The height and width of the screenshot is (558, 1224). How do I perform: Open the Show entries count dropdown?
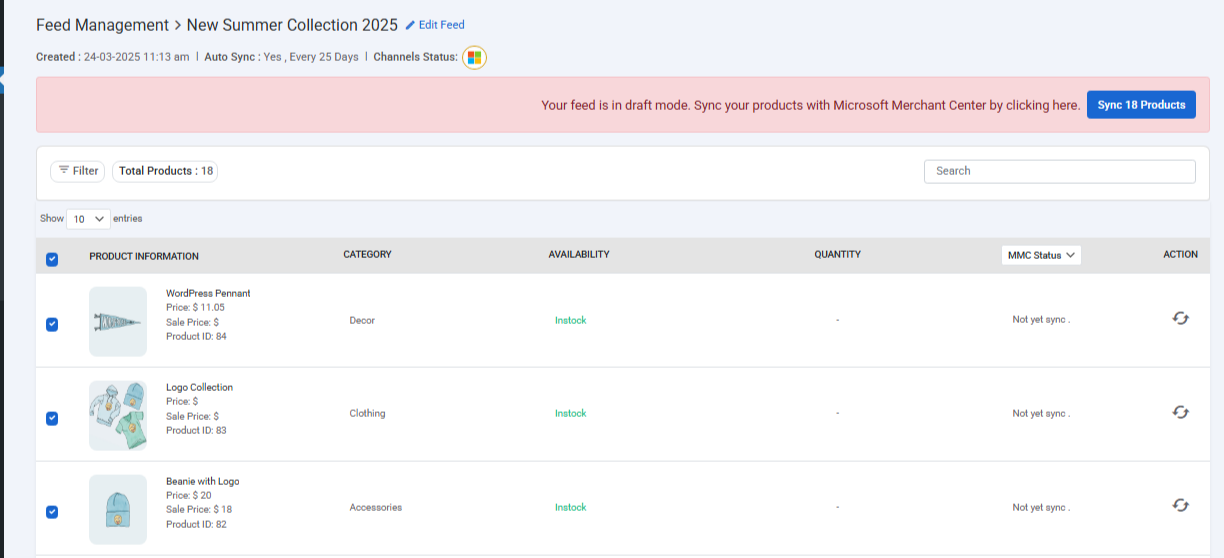click(x=89, y=218)
